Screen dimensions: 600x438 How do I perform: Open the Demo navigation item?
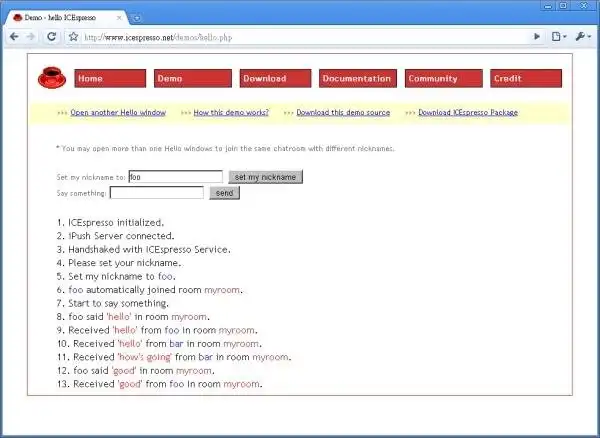click(x=193, y=78)
